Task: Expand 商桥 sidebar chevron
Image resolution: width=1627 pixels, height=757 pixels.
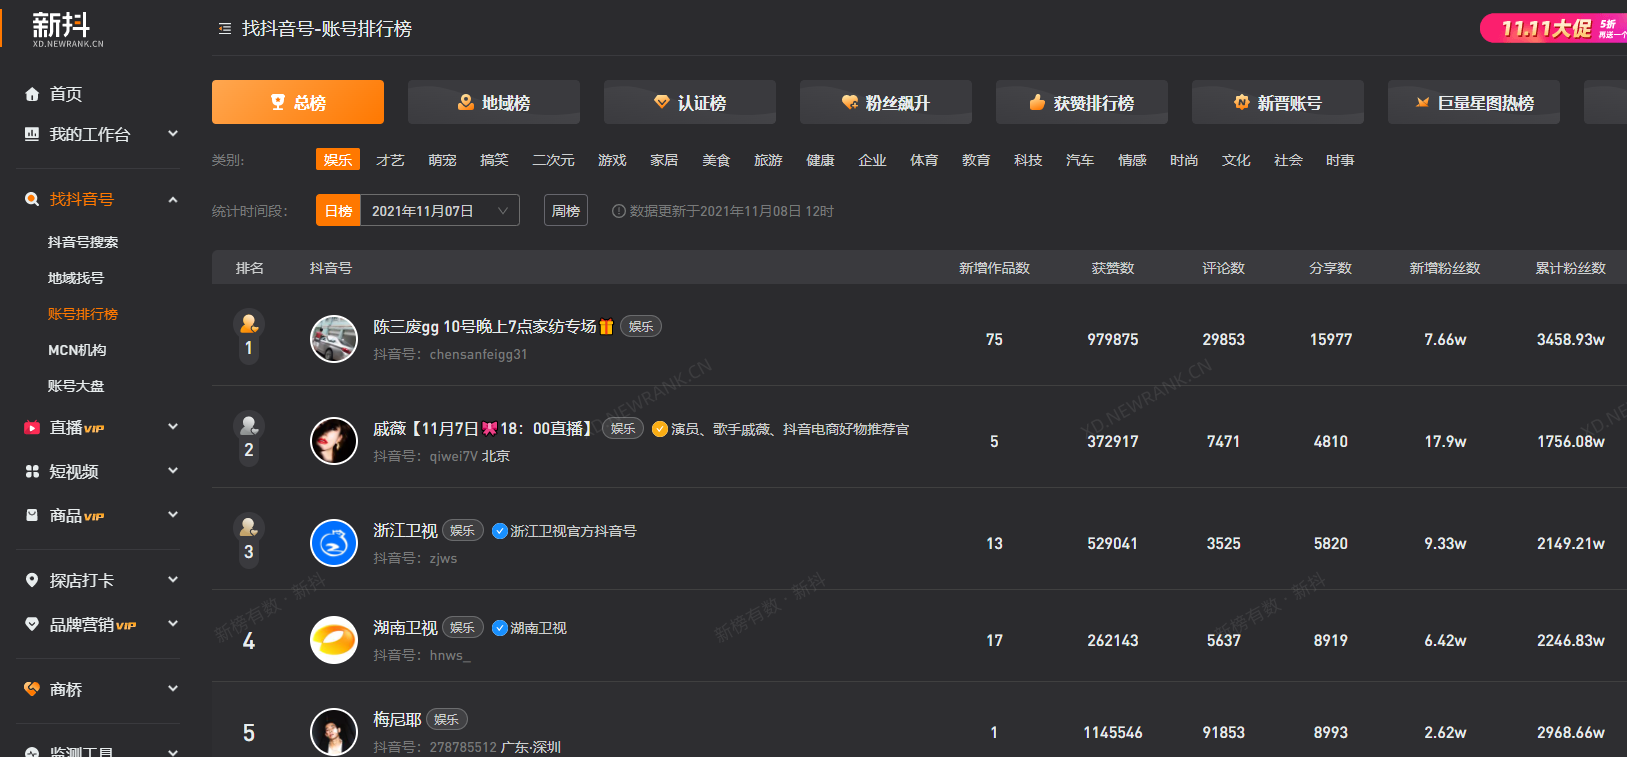Action: point(173,688)
